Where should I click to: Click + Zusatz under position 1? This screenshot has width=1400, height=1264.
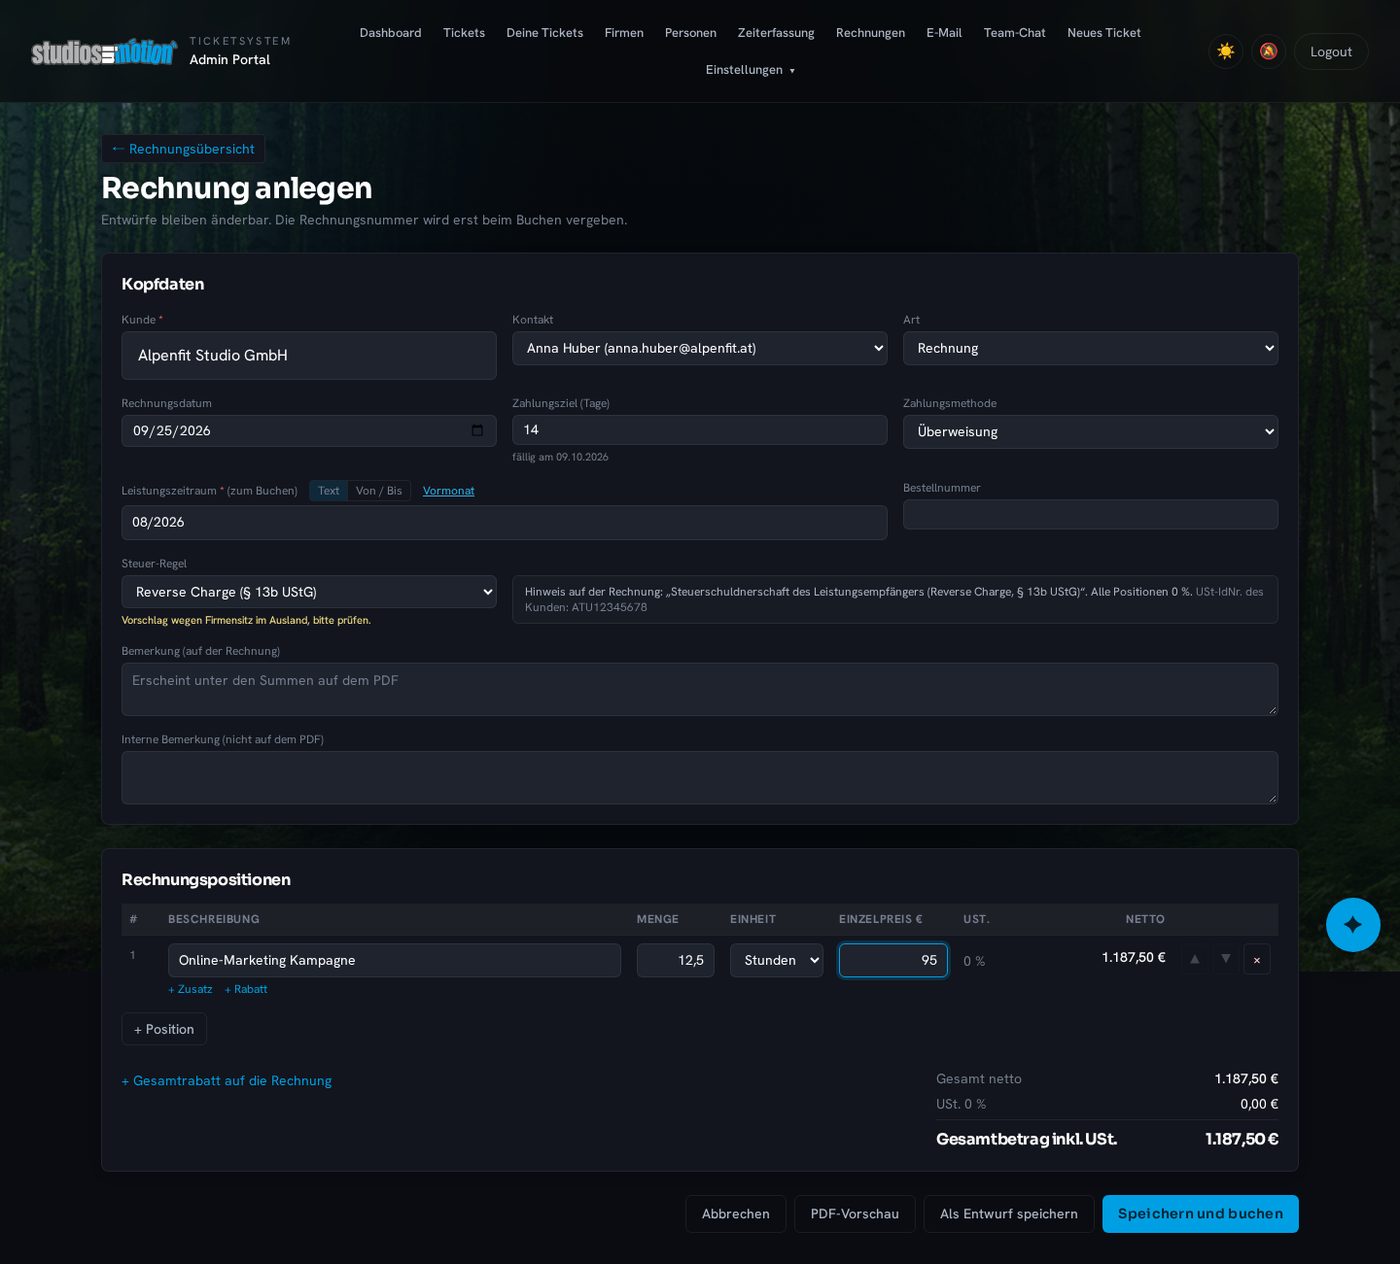coord(190,989)
